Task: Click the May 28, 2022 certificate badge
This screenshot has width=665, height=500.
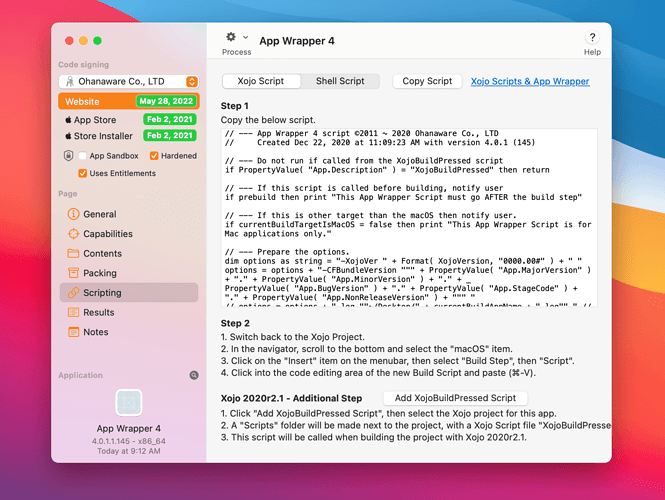Action: (x=166, y=101)
